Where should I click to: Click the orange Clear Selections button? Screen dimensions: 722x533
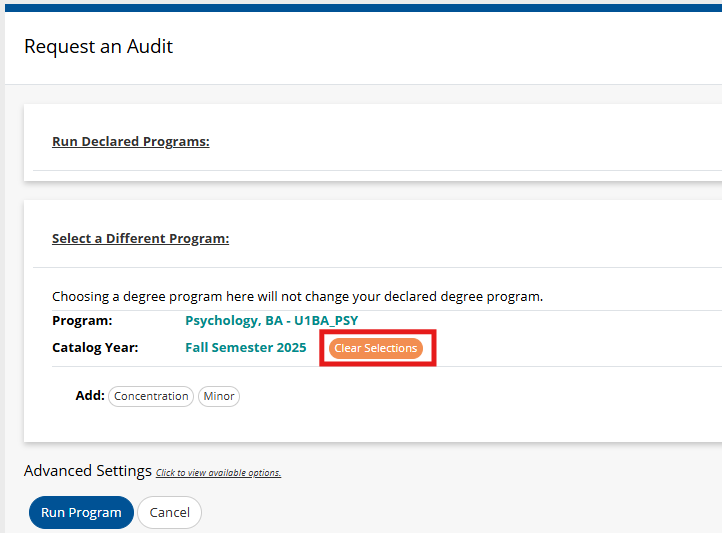tap(375, 348)
